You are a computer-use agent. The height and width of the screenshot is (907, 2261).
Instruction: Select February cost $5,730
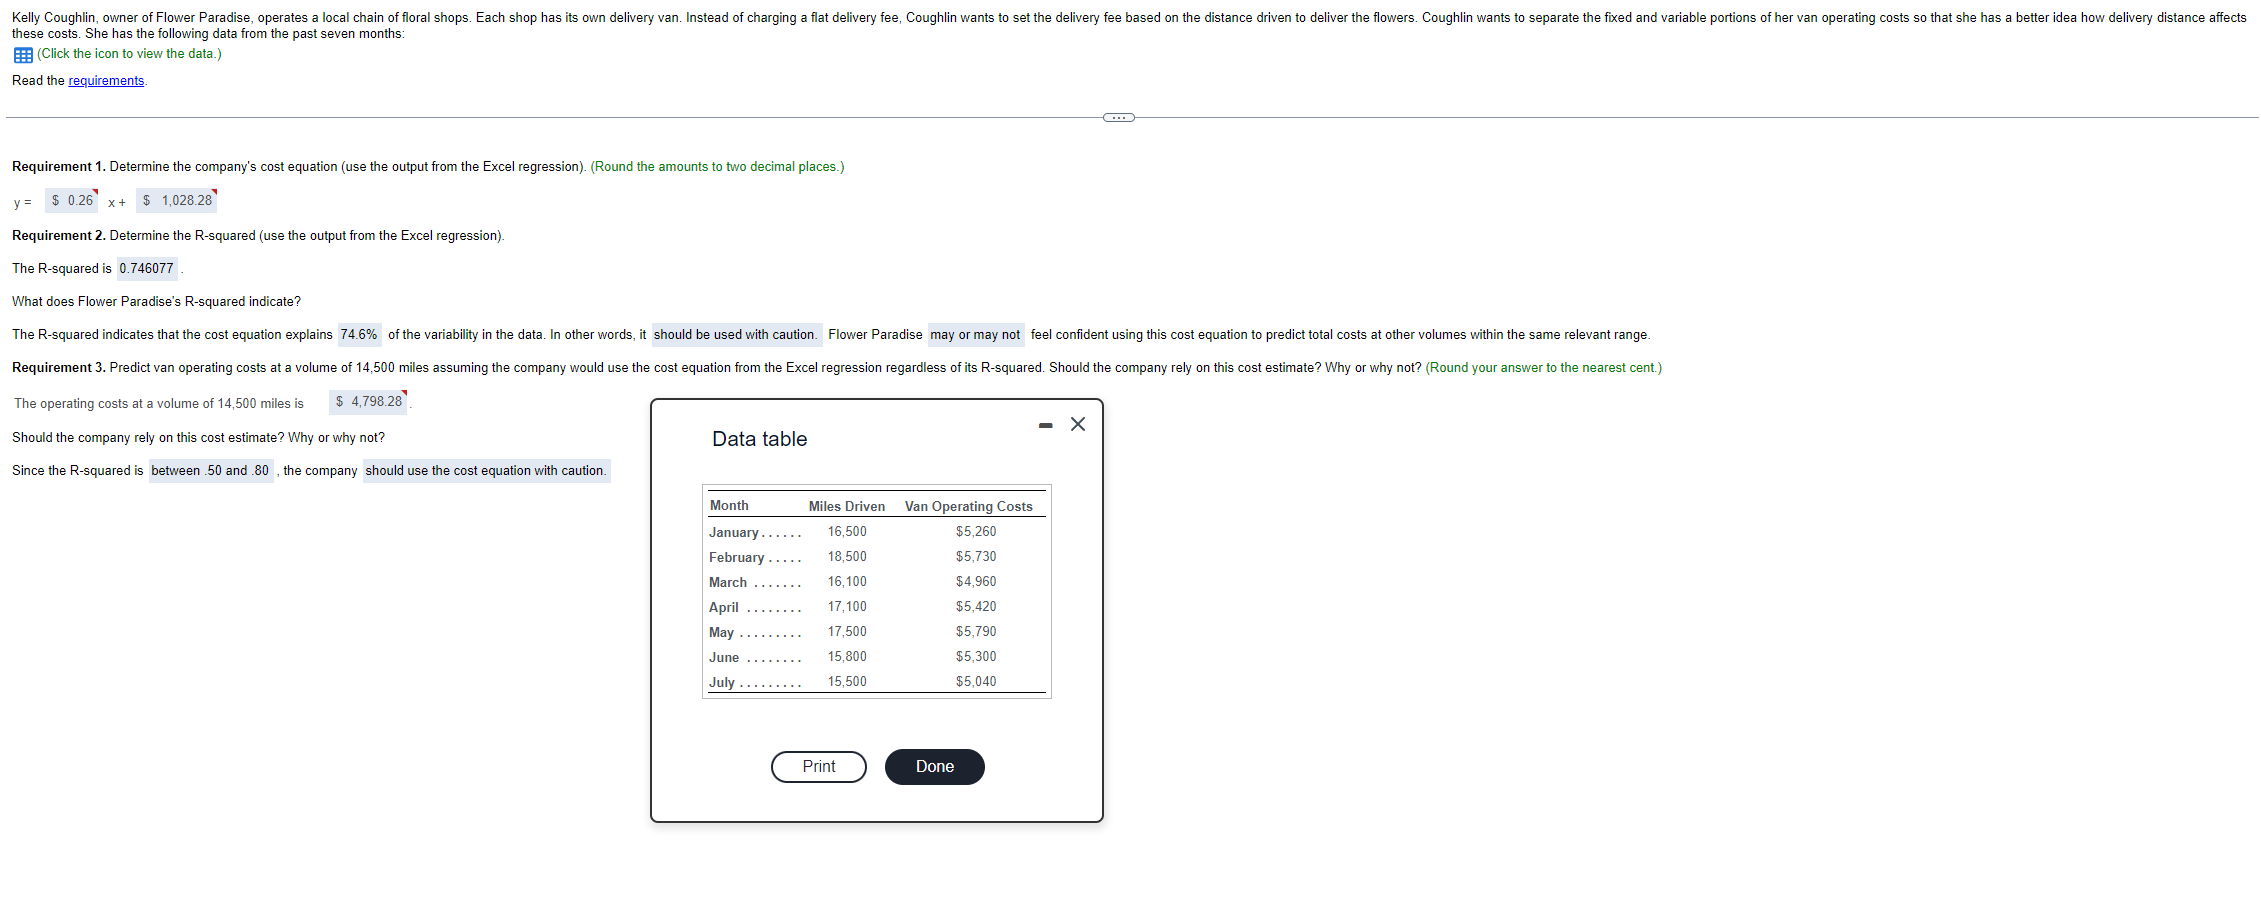point(976,557)
